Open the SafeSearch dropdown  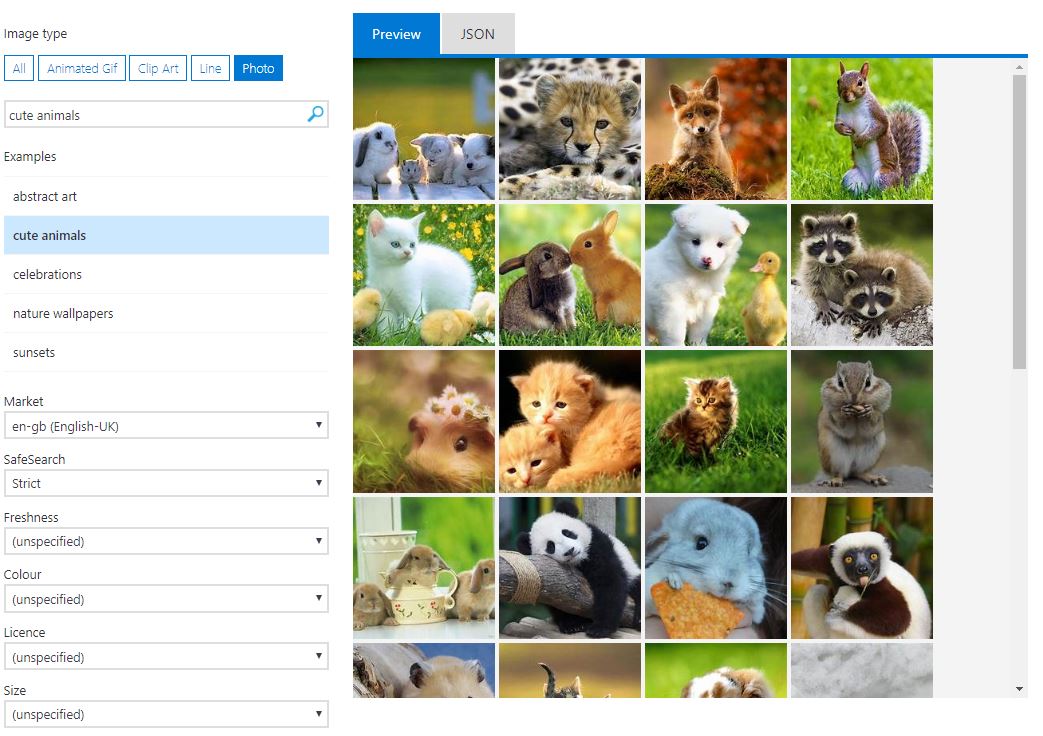tap(166, 483)
